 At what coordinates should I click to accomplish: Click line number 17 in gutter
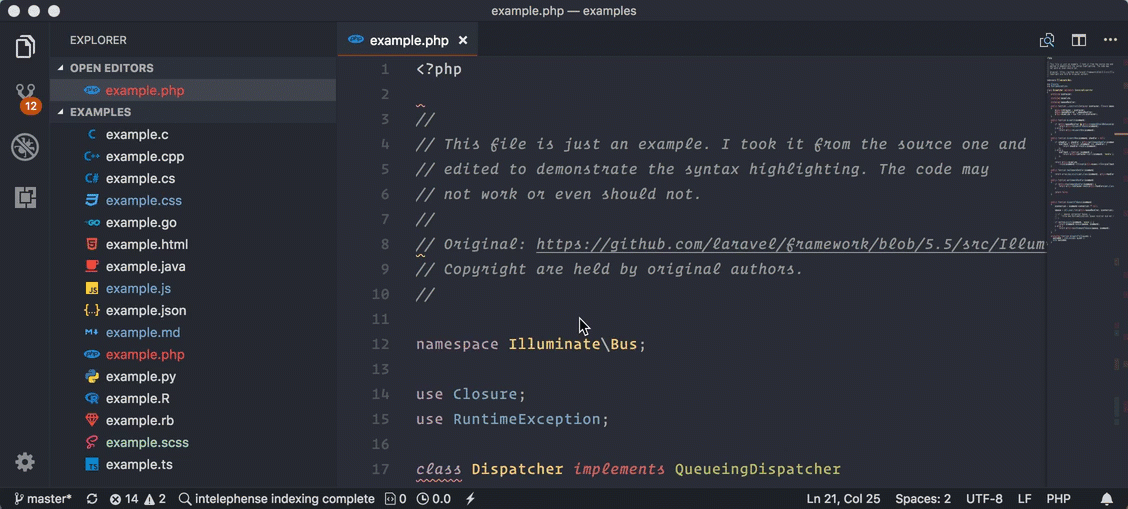[x=381, y=469]
